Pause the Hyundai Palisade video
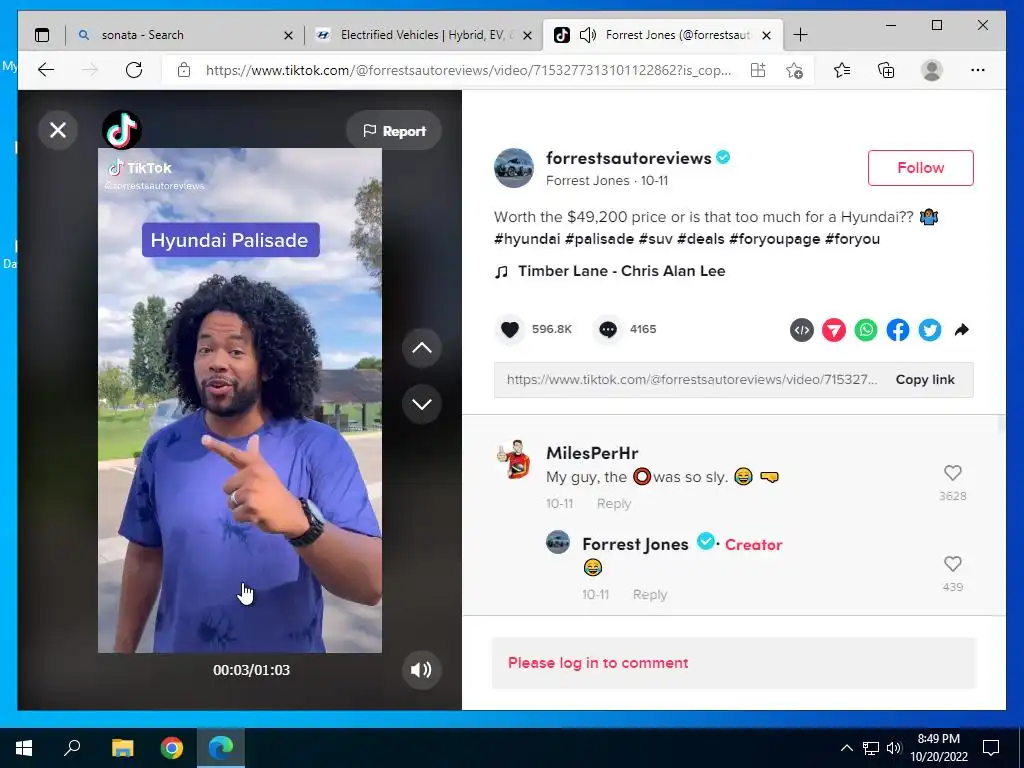This screenshot has width=1024, height=768. click(x=240, y=400)
